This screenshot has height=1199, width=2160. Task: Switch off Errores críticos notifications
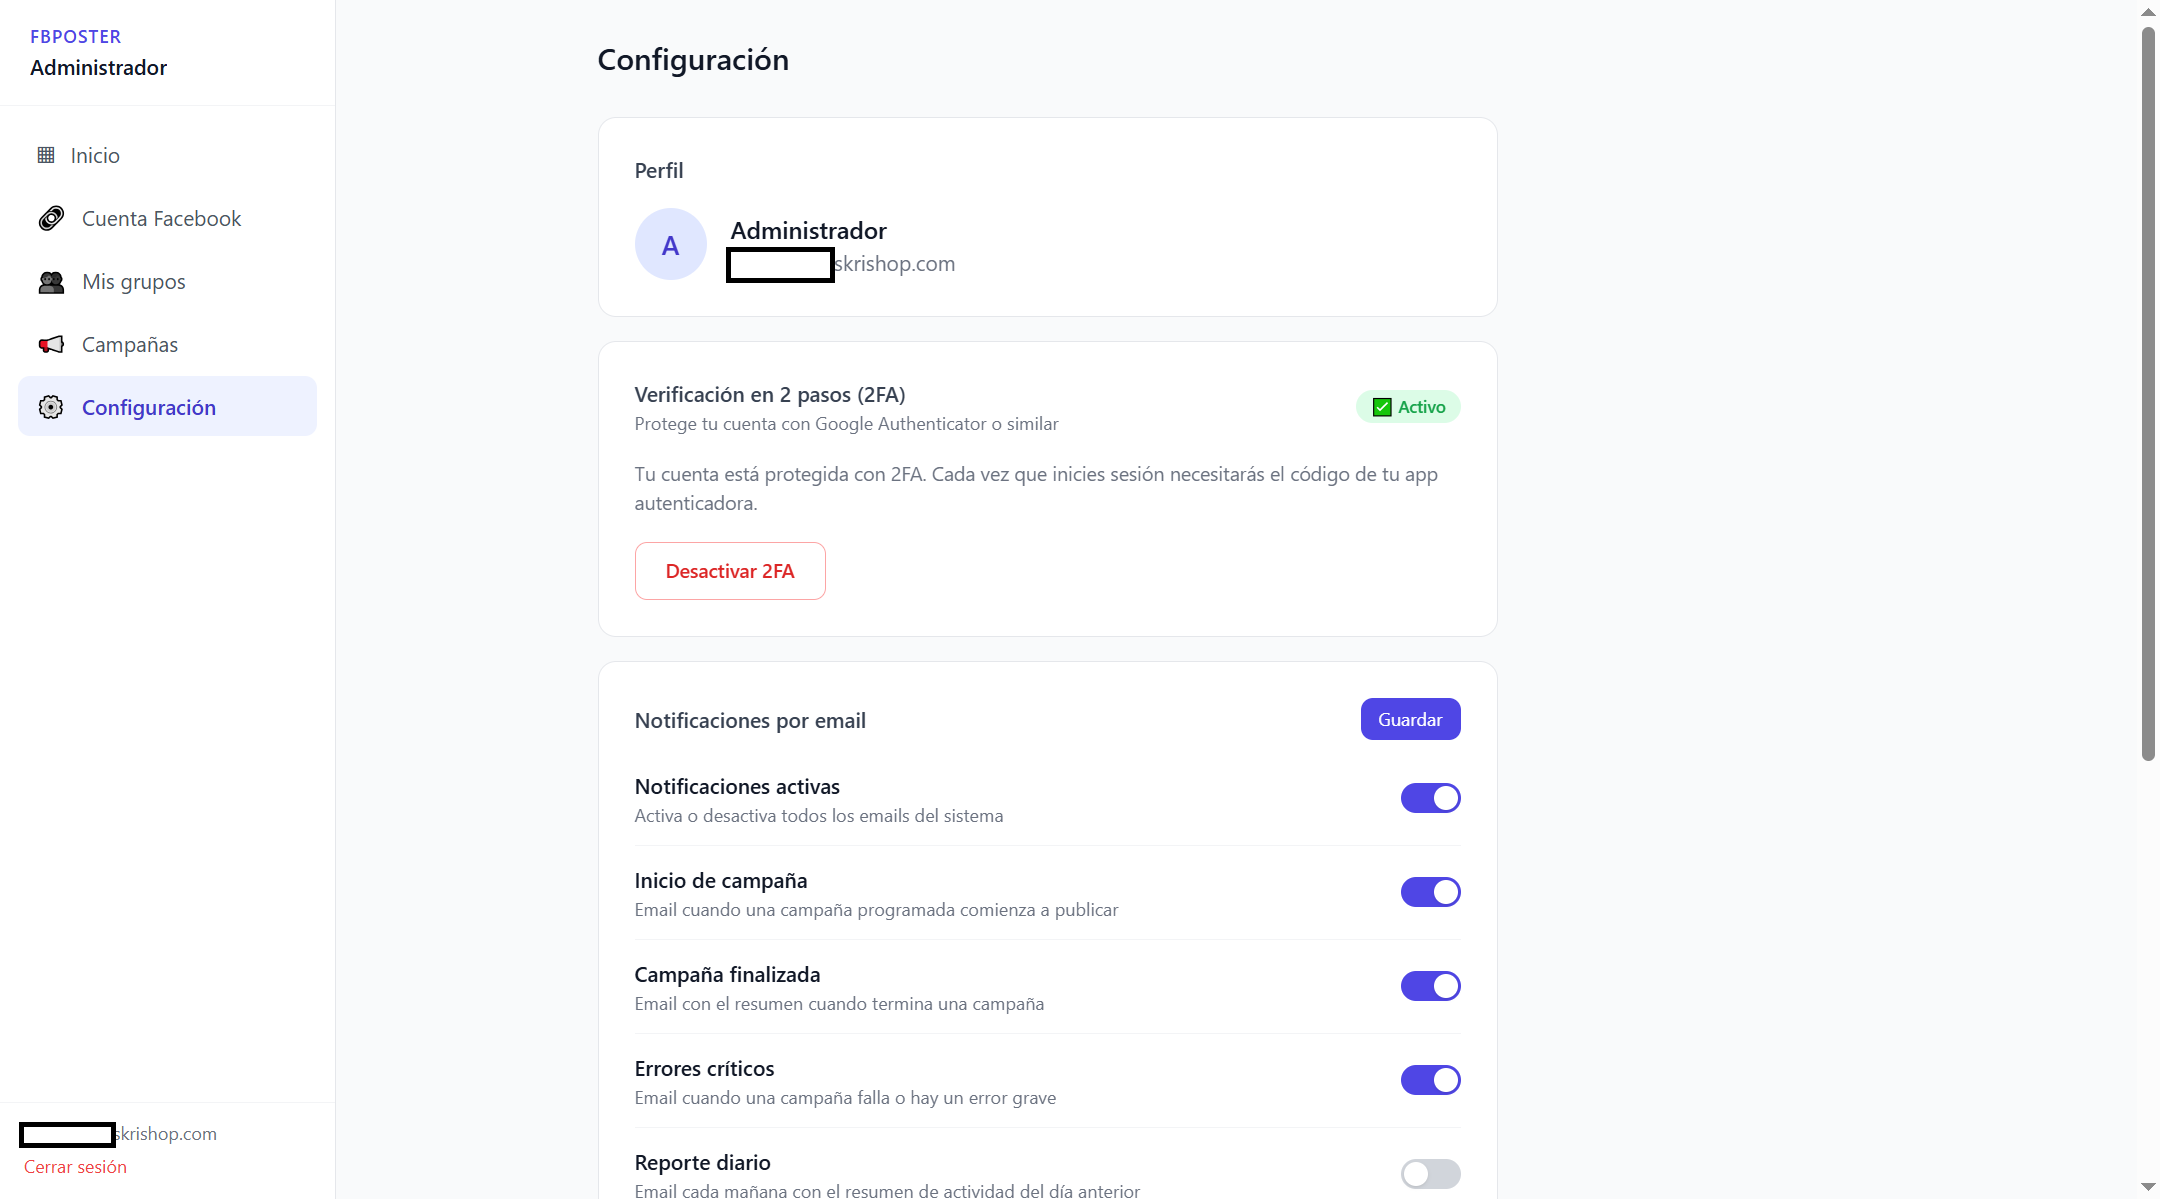[1430, 1080]
